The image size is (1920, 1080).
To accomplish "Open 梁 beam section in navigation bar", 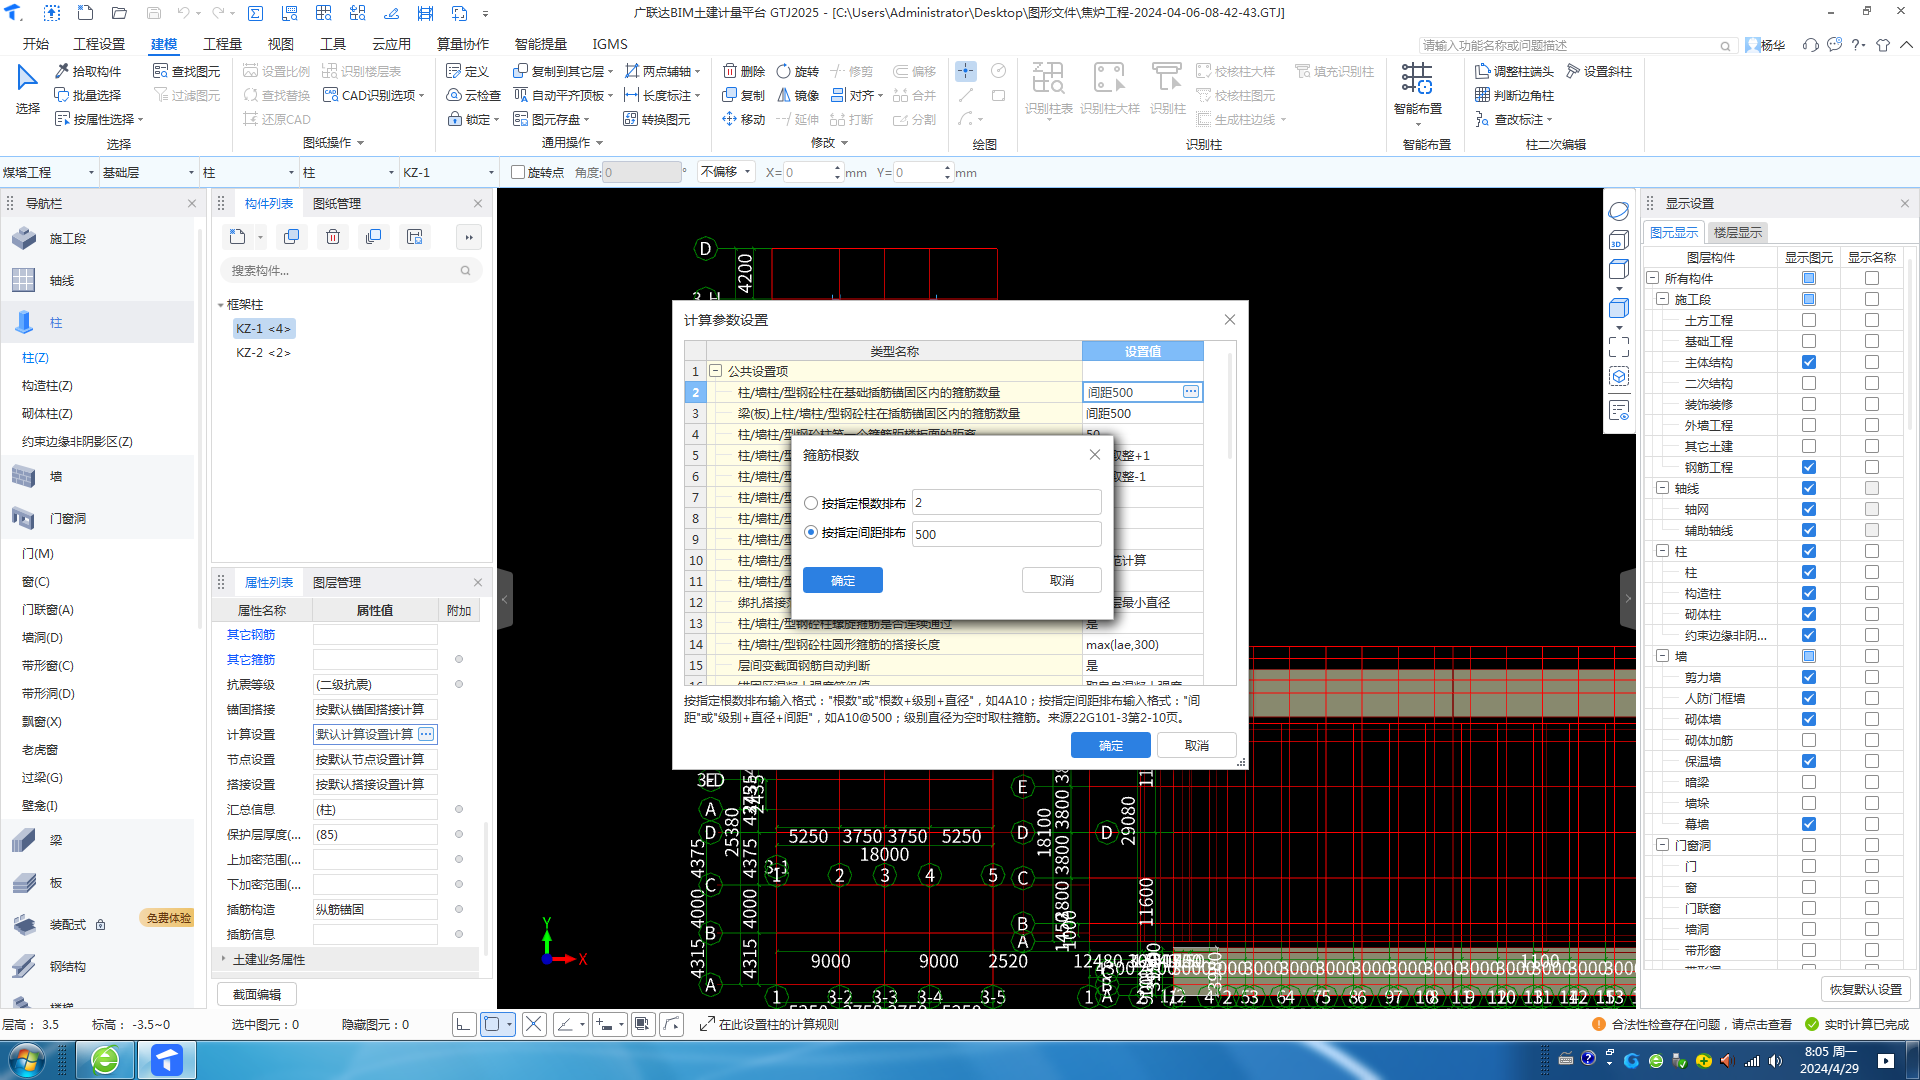I will [x=97, y=840].
